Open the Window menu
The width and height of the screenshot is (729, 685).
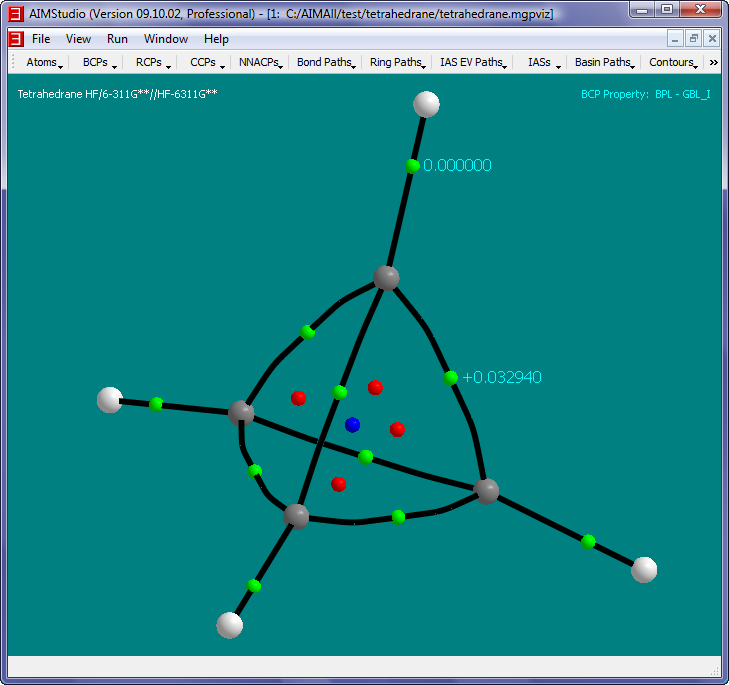166,39
